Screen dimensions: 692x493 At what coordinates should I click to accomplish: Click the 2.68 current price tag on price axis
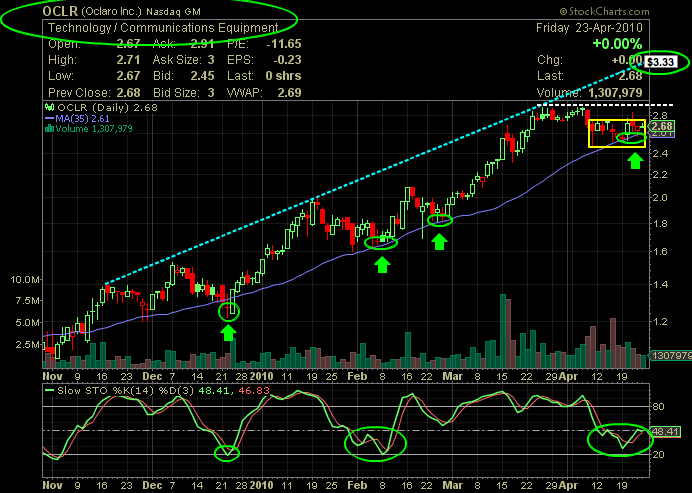click(x=659, y=125)
